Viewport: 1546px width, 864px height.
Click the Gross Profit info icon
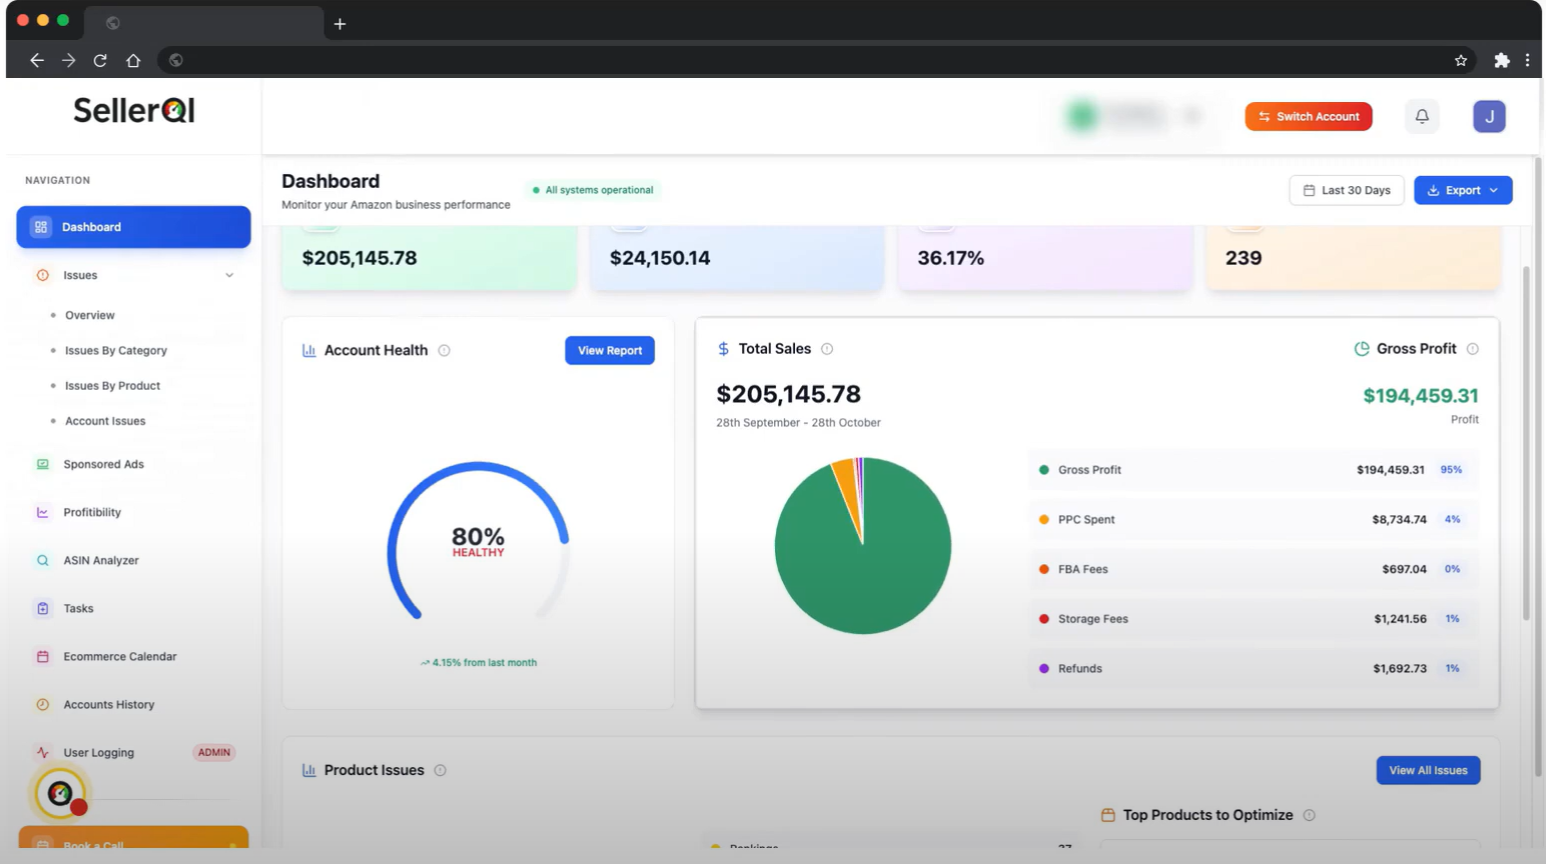coord(1472,348)
